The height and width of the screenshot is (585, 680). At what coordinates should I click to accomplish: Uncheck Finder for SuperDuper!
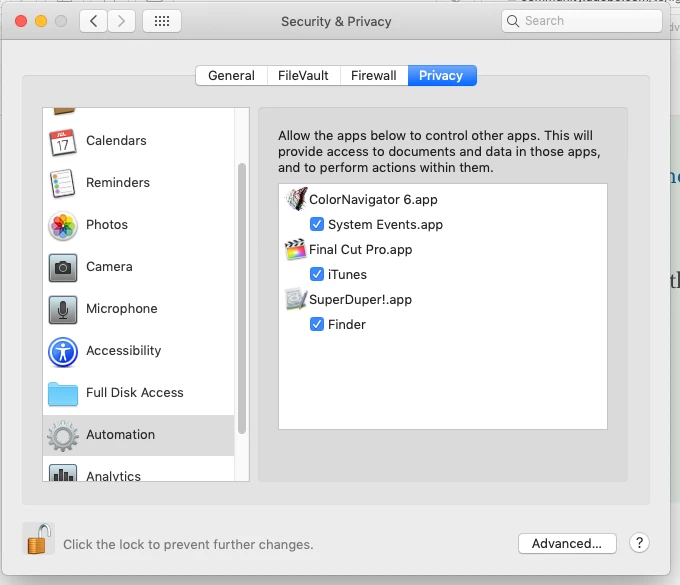pyautogui.click(x=317, y=324)
